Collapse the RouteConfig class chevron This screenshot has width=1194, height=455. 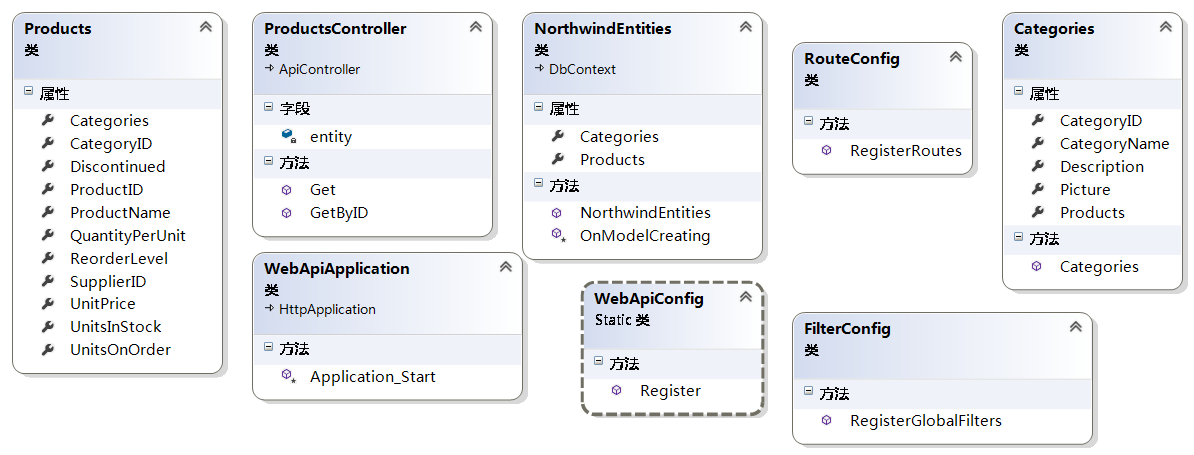click(x=956, y=57)
